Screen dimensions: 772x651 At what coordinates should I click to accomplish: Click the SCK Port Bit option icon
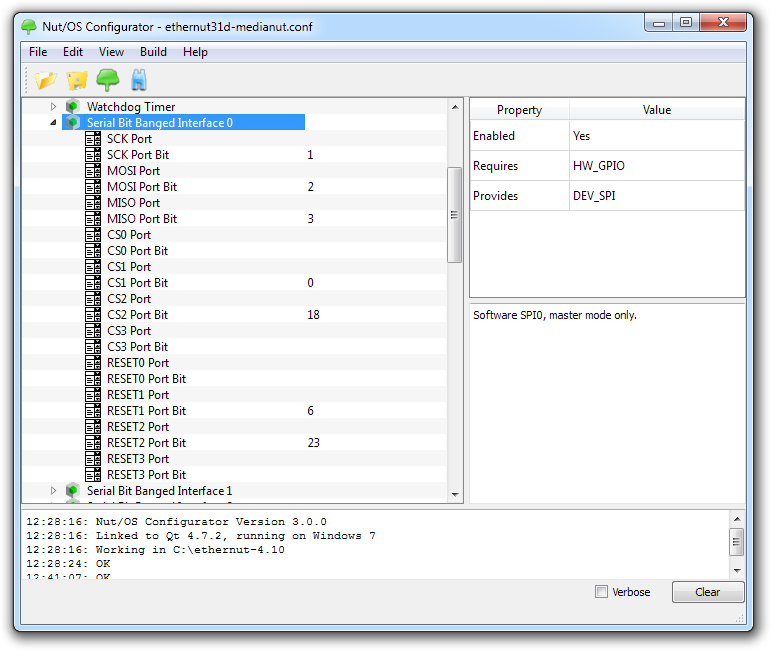pos(93,155)
